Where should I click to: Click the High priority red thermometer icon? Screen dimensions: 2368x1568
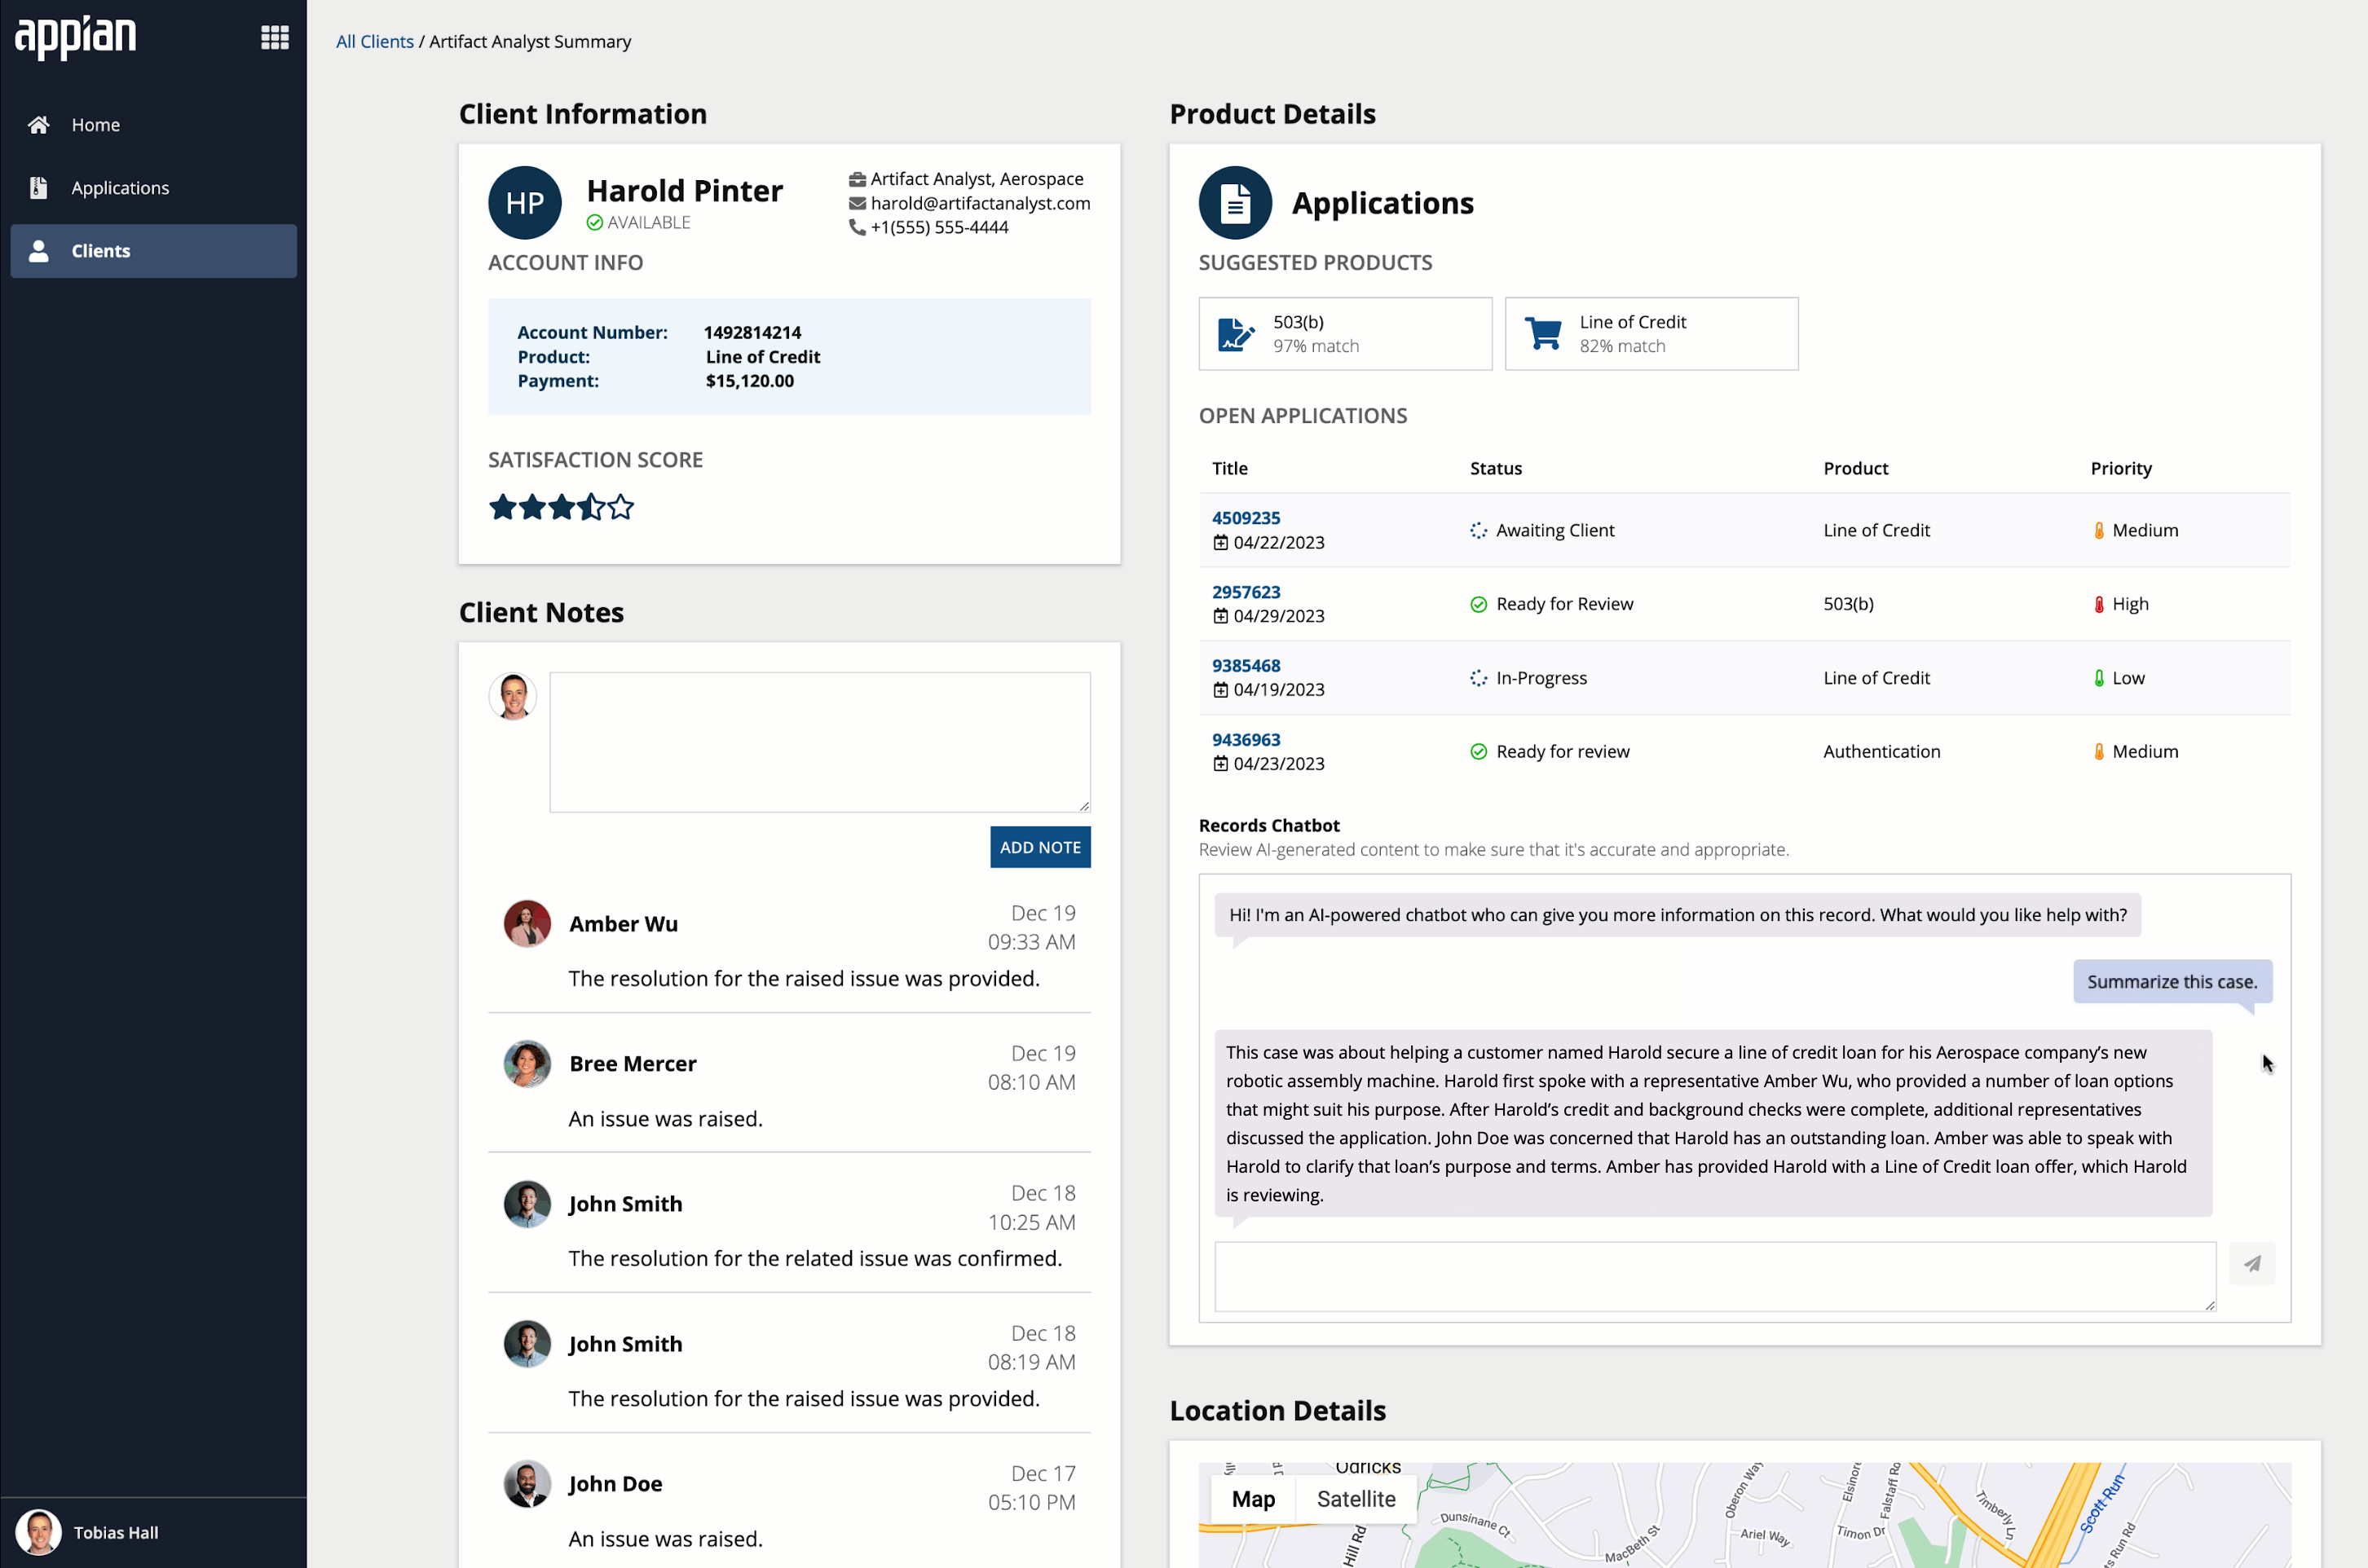[x=2098, y=605]
